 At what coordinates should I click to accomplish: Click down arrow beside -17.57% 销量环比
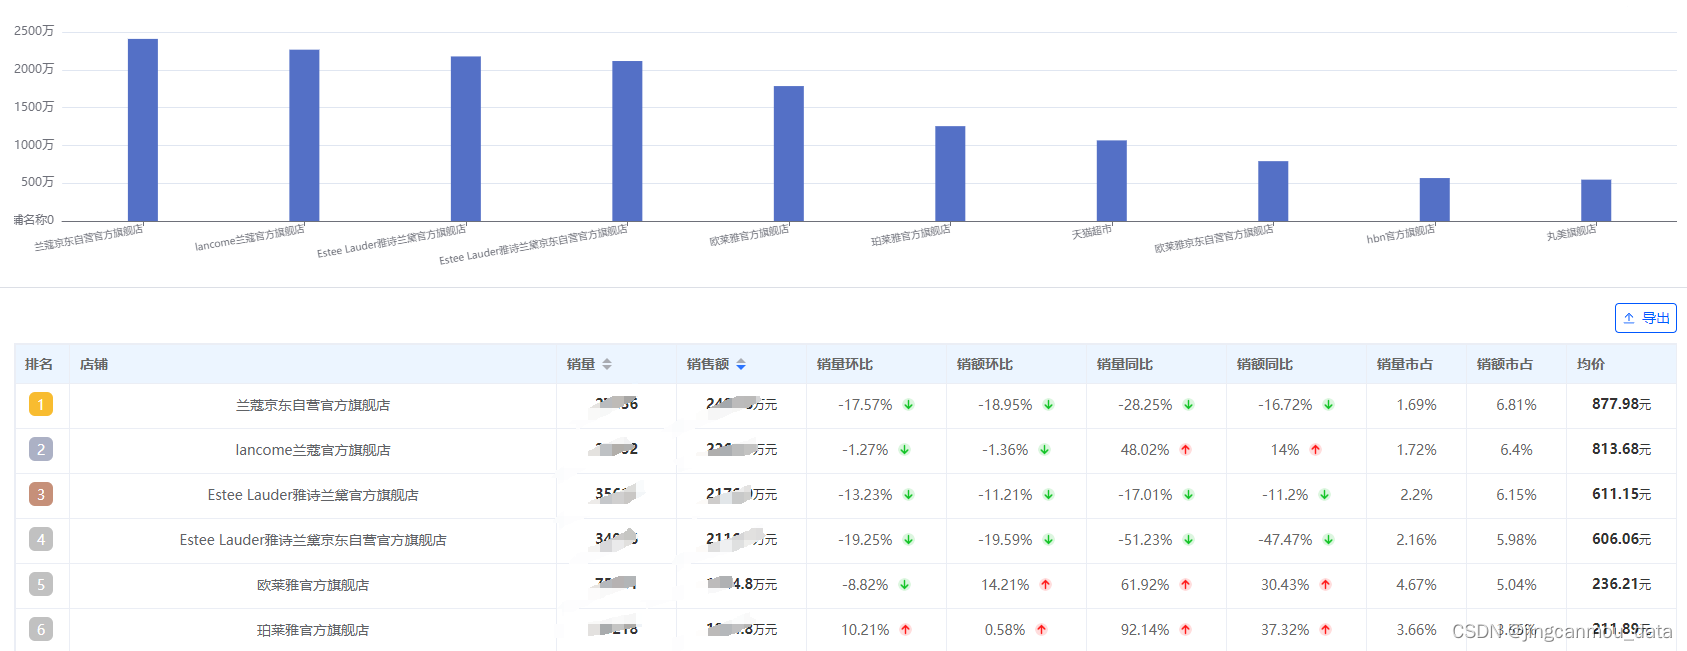tap(908, 405)
